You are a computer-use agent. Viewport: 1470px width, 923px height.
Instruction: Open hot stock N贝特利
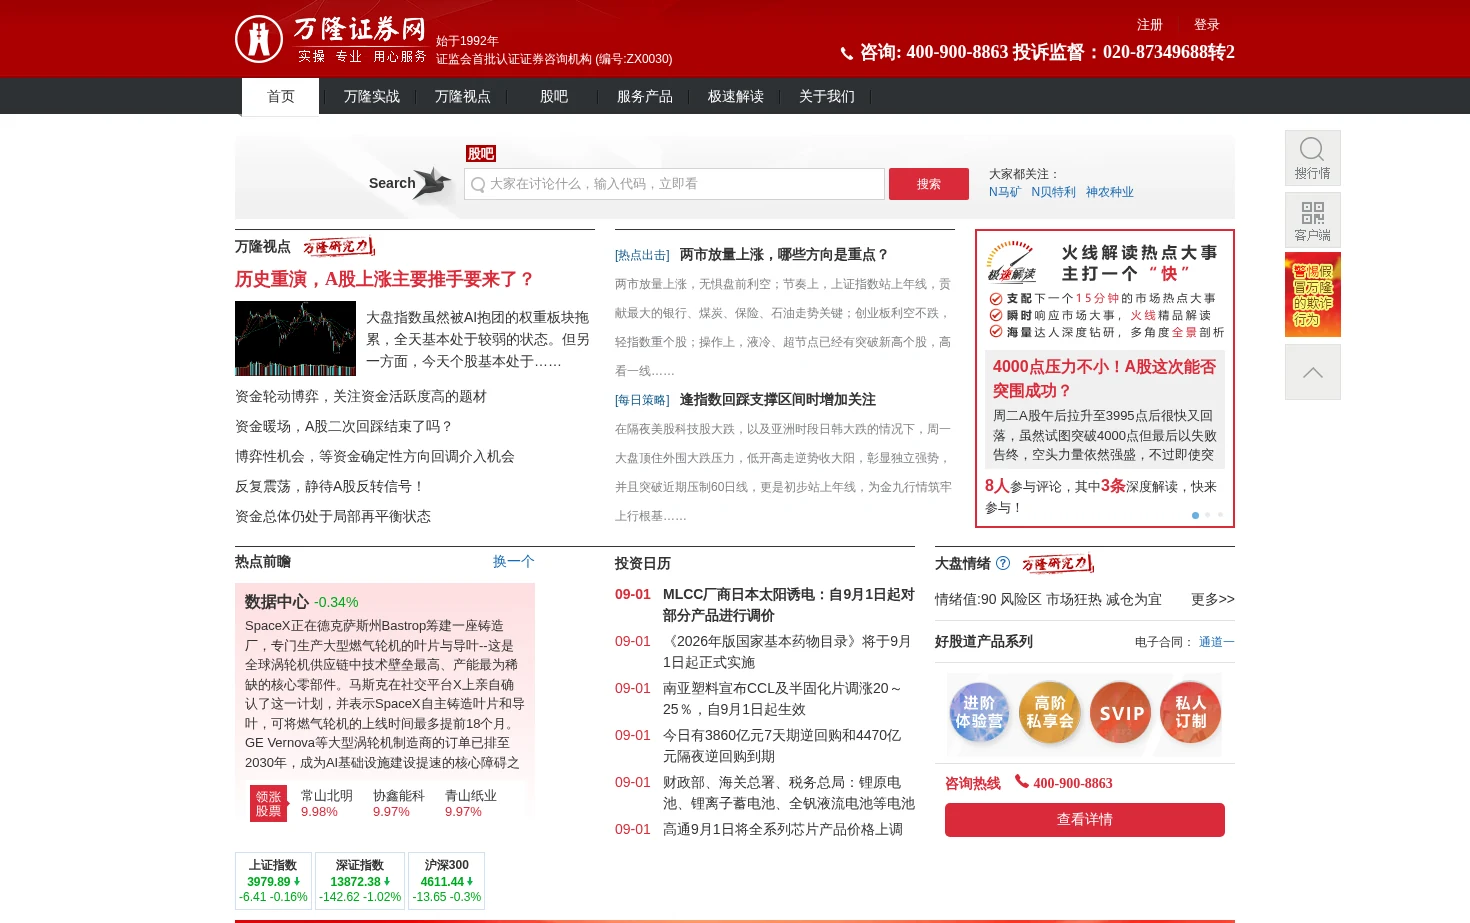click(x=1053, y=192)
